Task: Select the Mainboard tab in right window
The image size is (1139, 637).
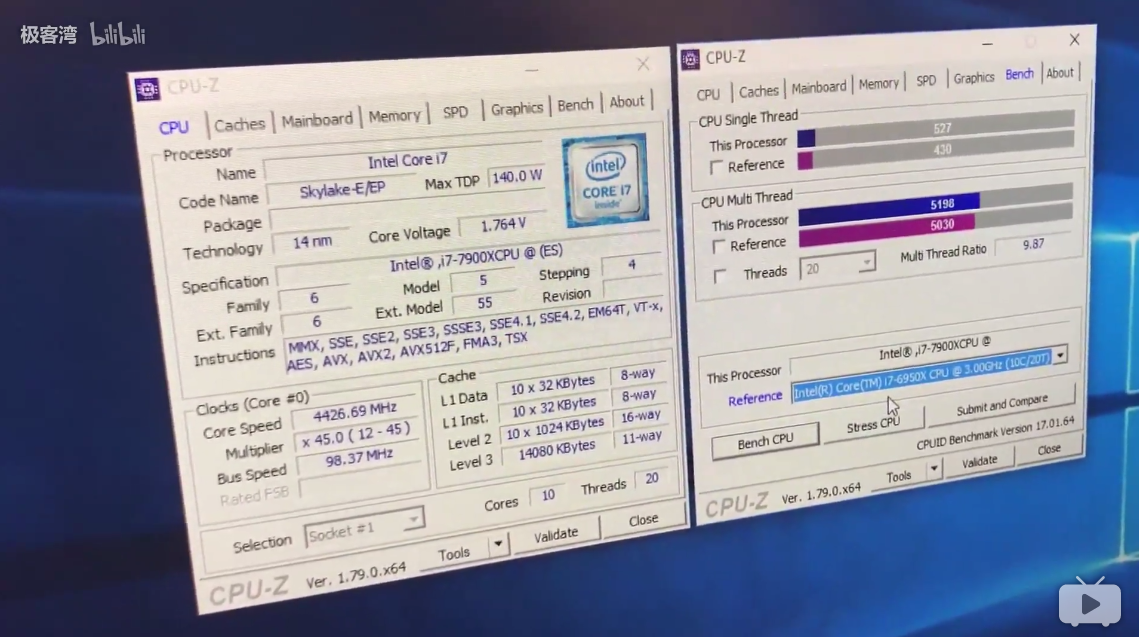Action: [x=818, y=86]
